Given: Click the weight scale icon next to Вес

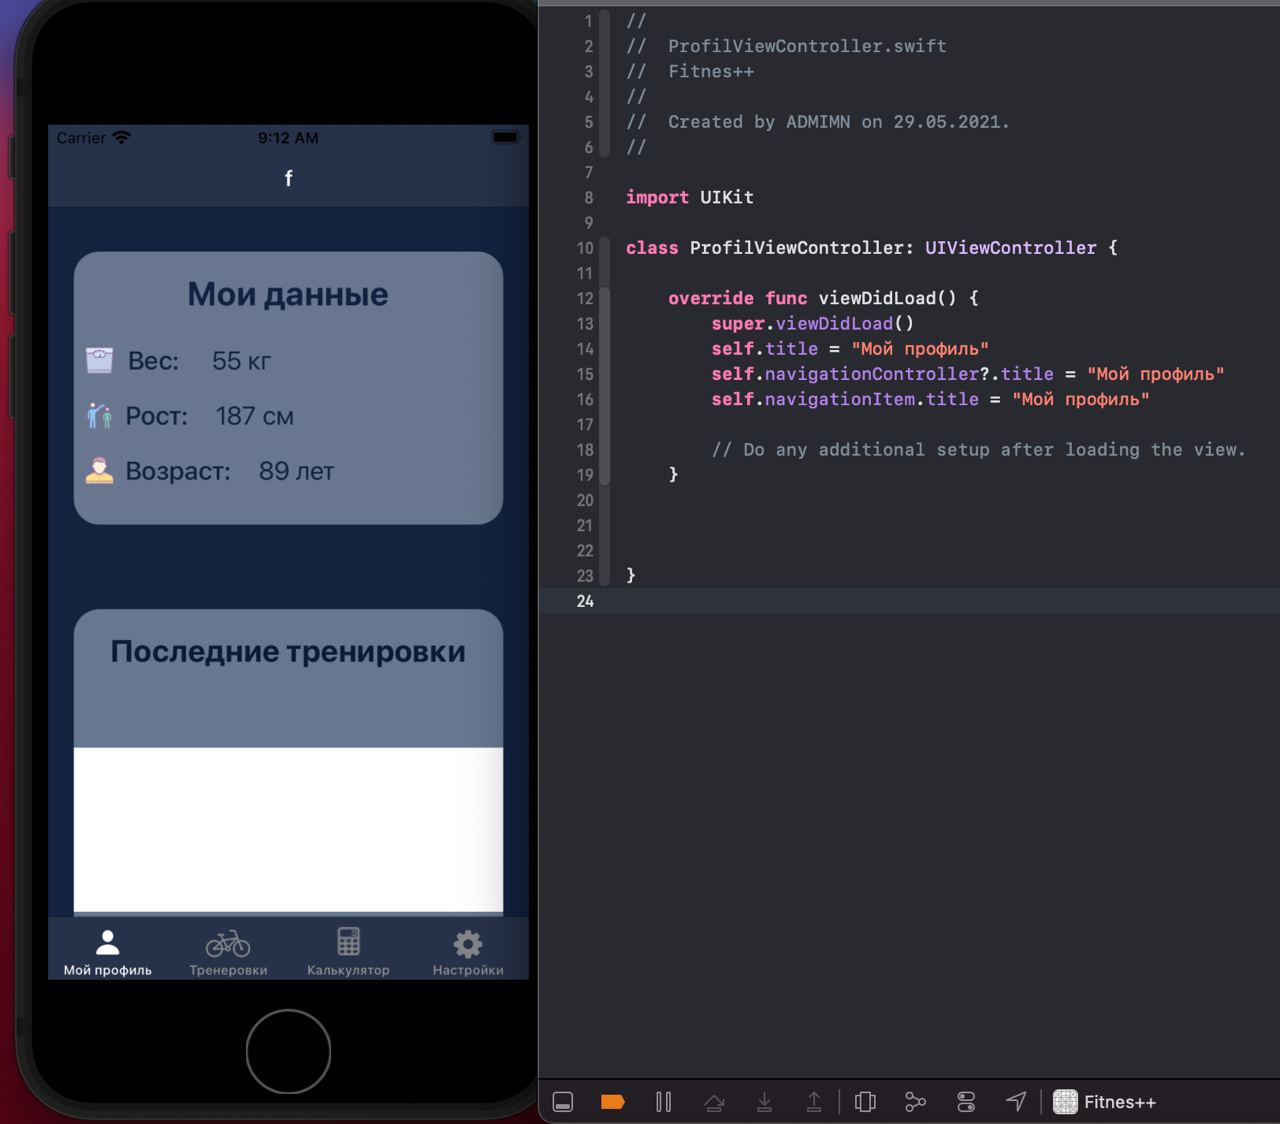Looking at the screenshot, I should [99, 361].
